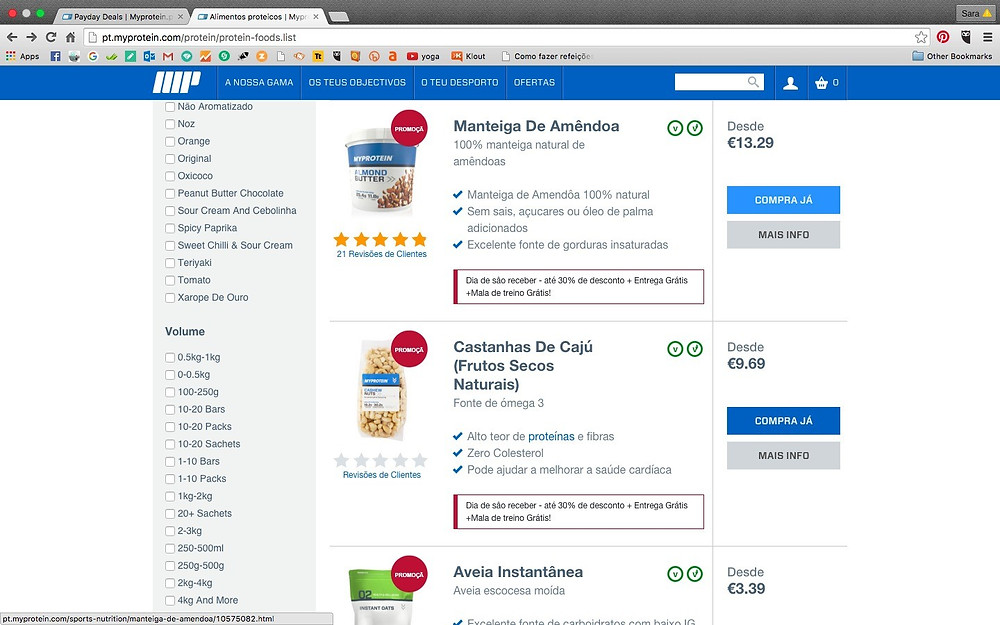Open the Sara profile button

click(x=976, y=13)
